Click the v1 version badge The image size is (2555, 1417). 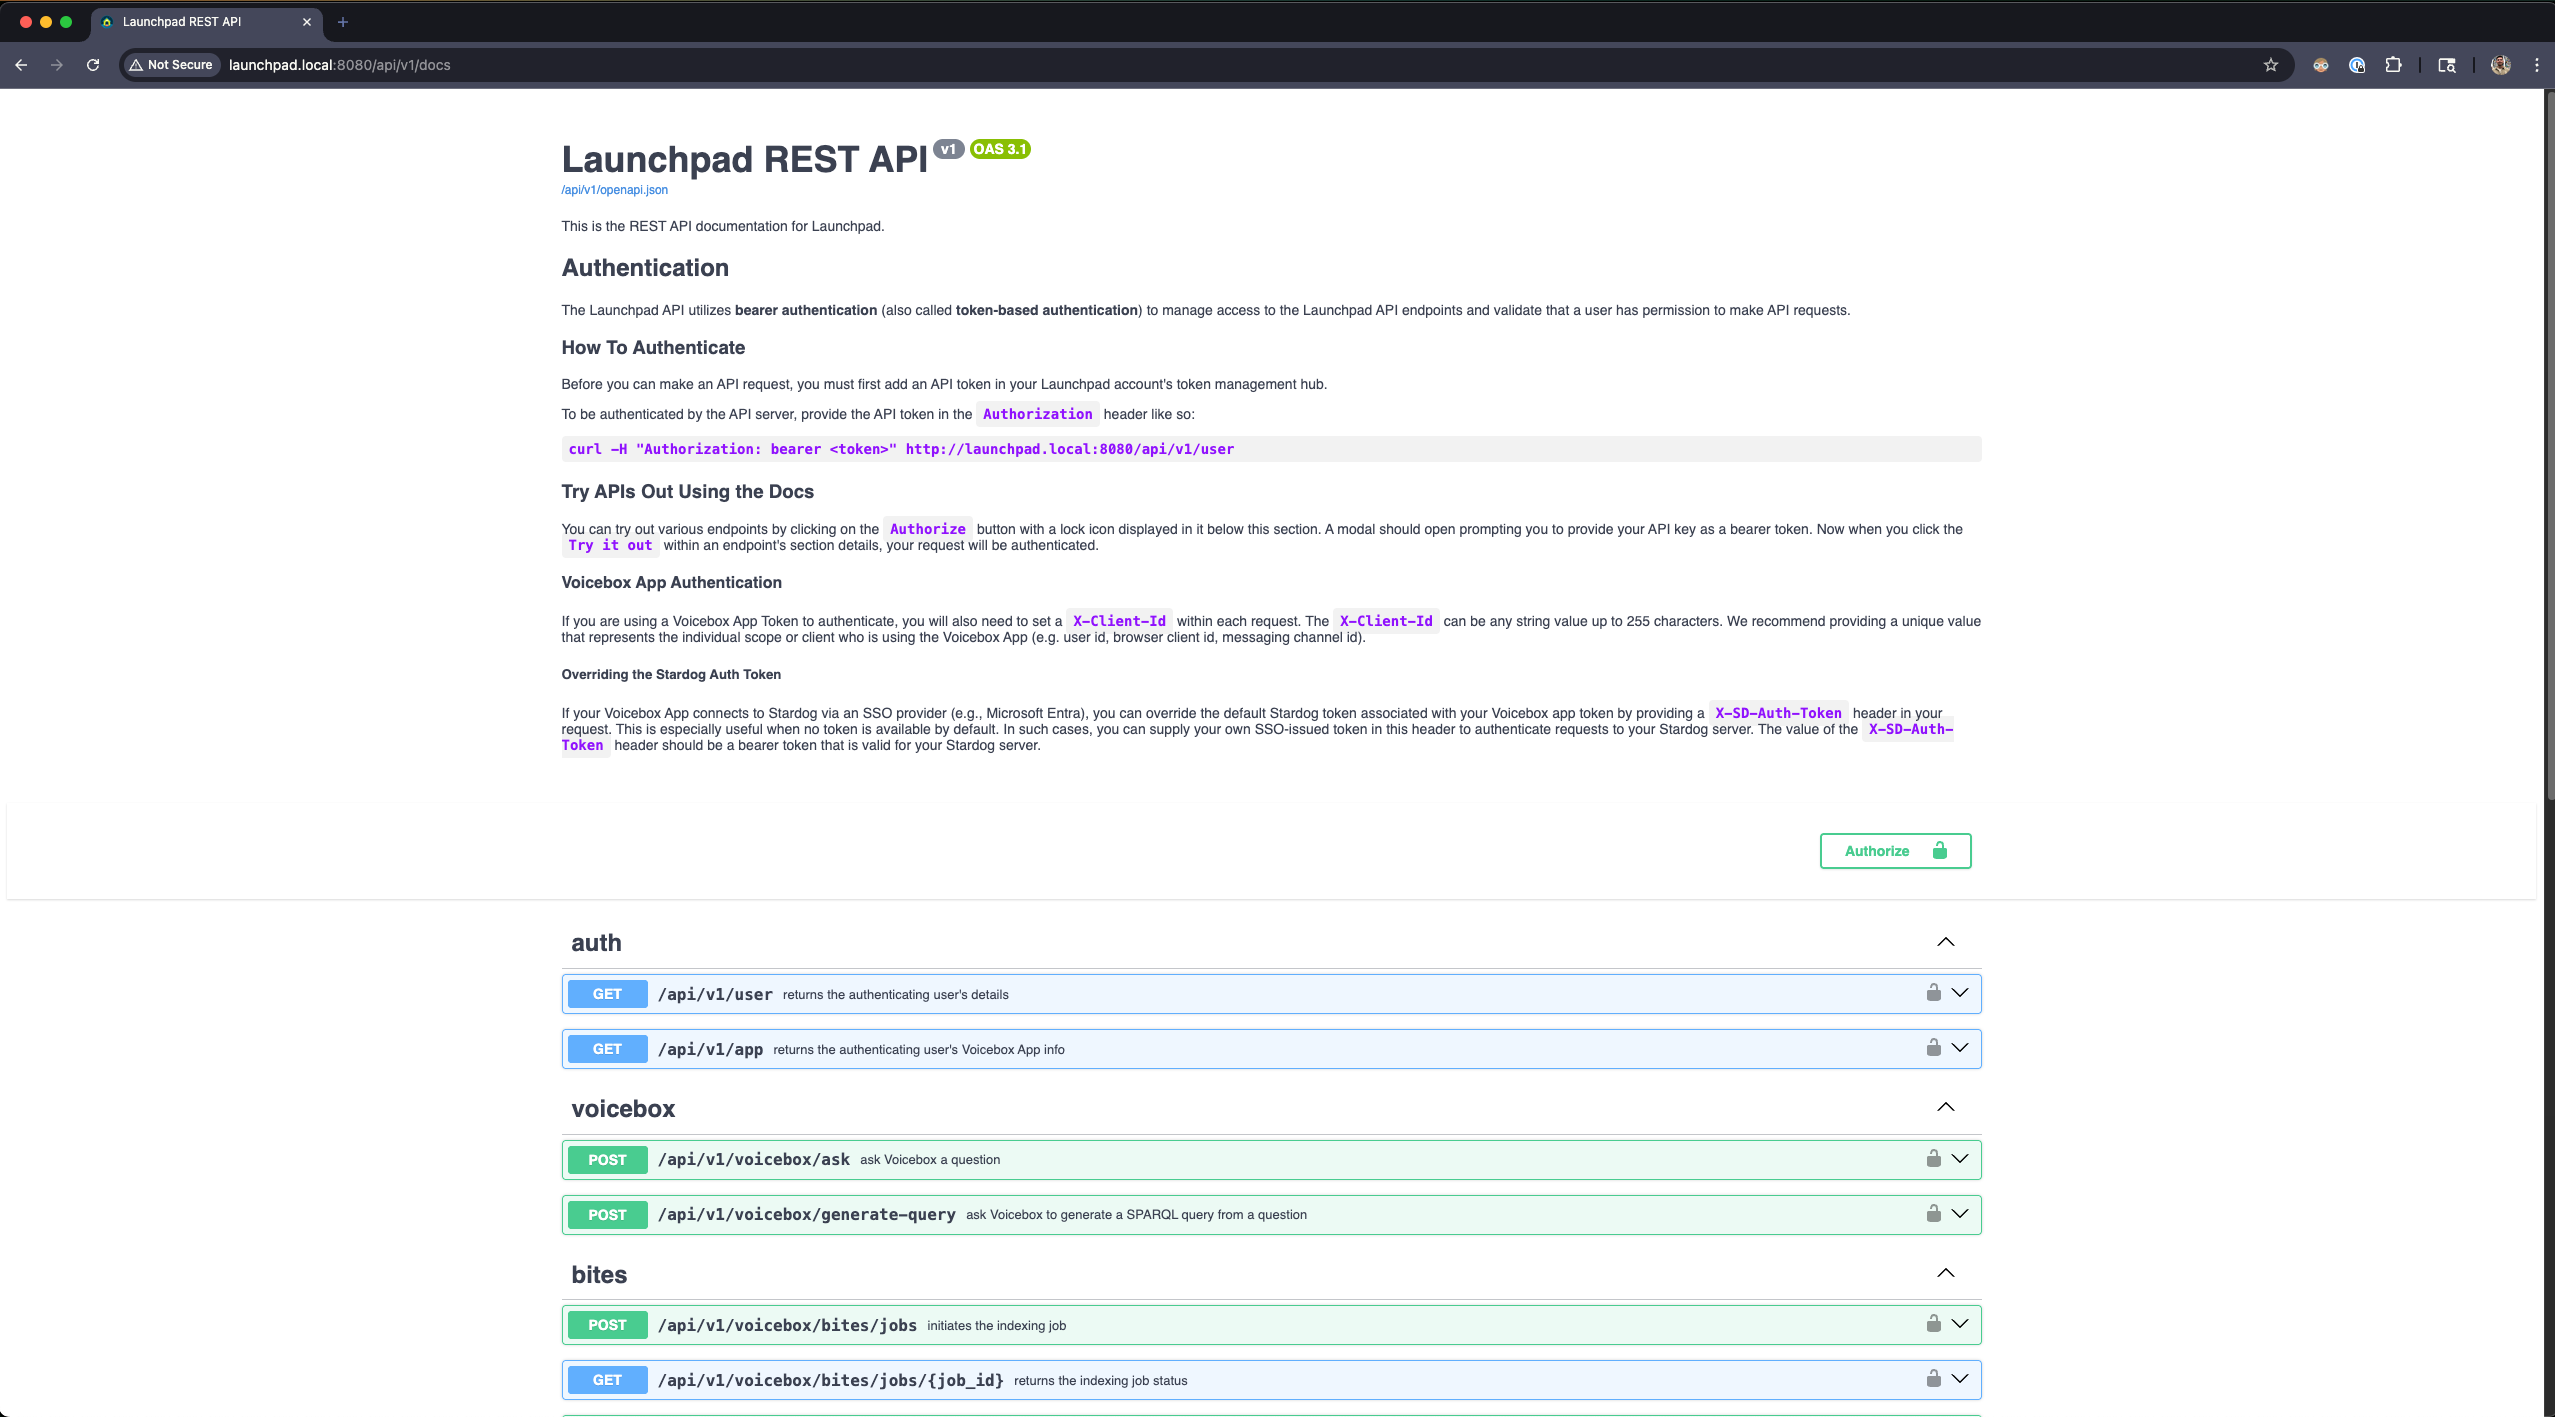(948, 149)
